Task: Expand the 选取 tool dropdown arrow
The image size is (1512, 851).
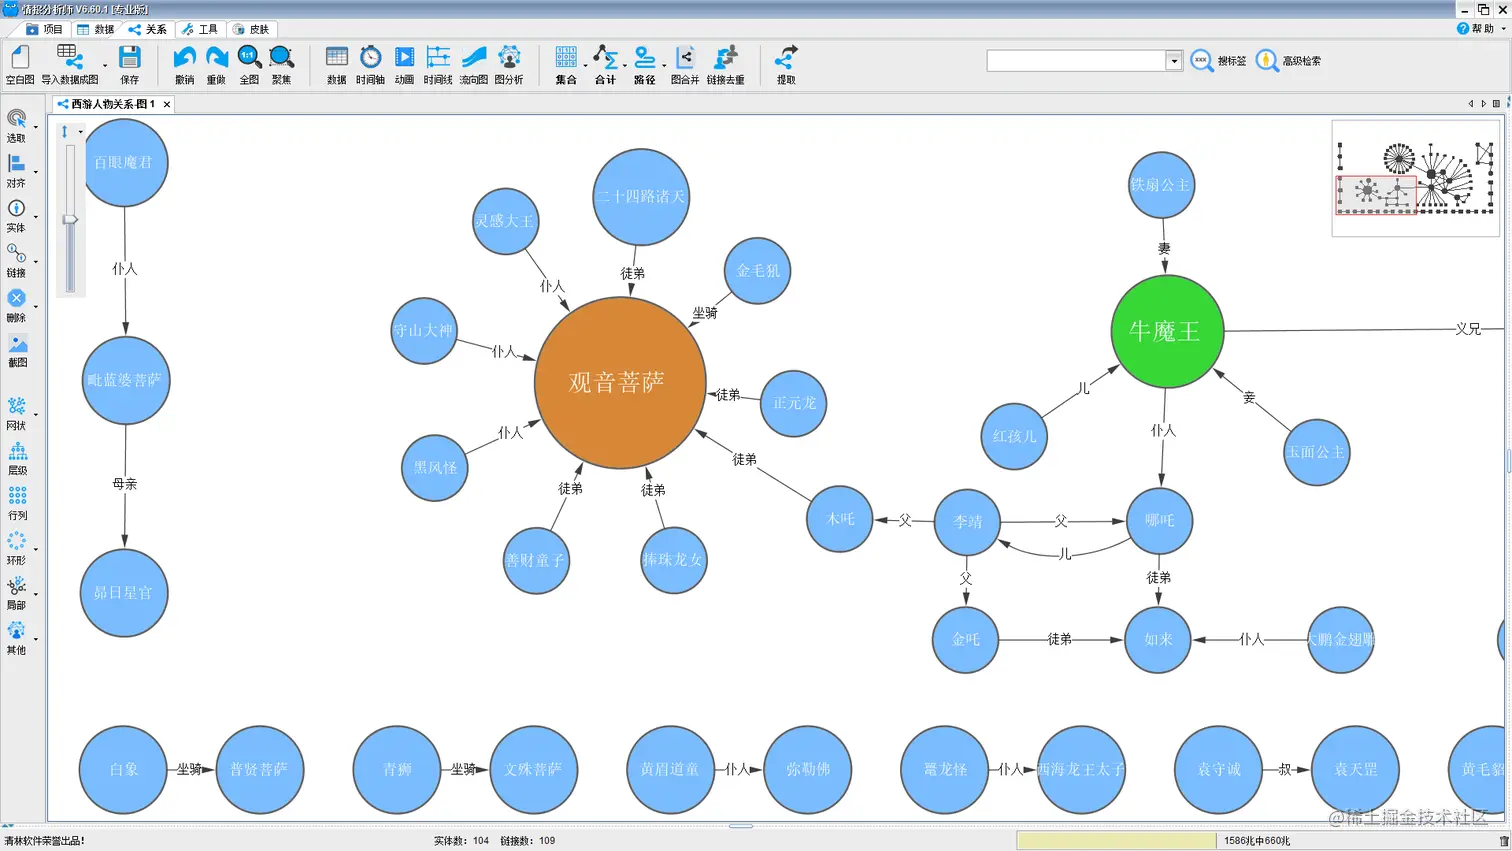Action: point(36,127)
